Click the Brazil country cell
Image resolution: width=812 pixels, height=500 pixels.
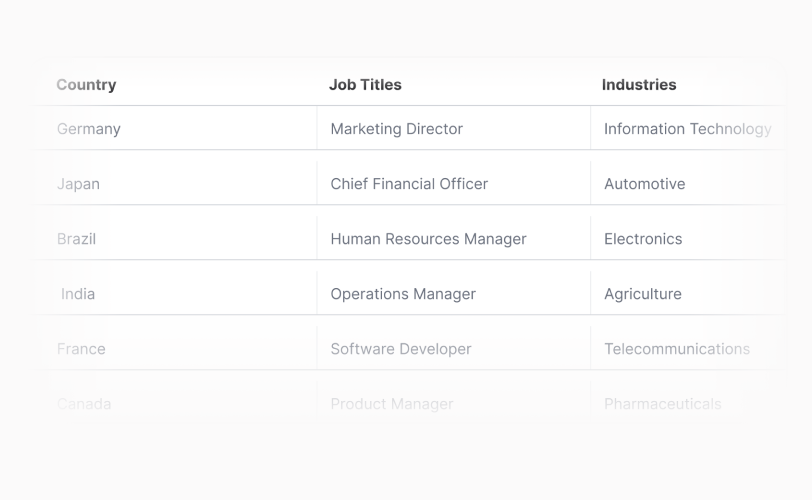(77, 239)
